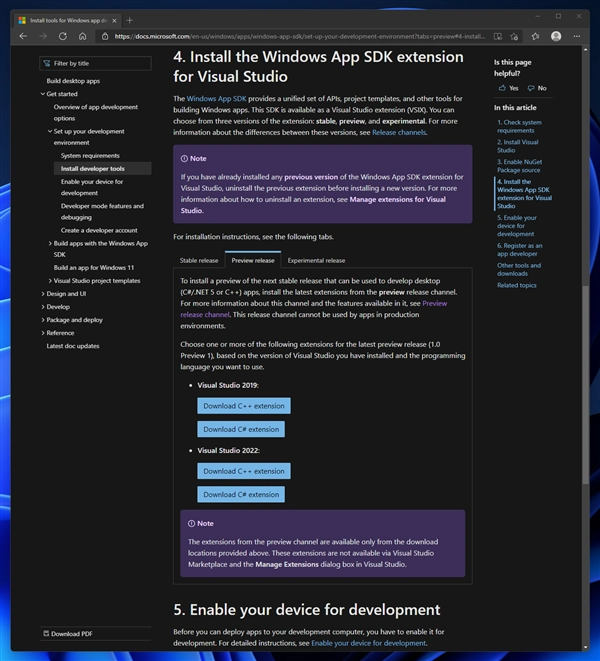Open Latest doc updates
The image size is (600, 661).
pyautogui.click(x=73, y=346)
